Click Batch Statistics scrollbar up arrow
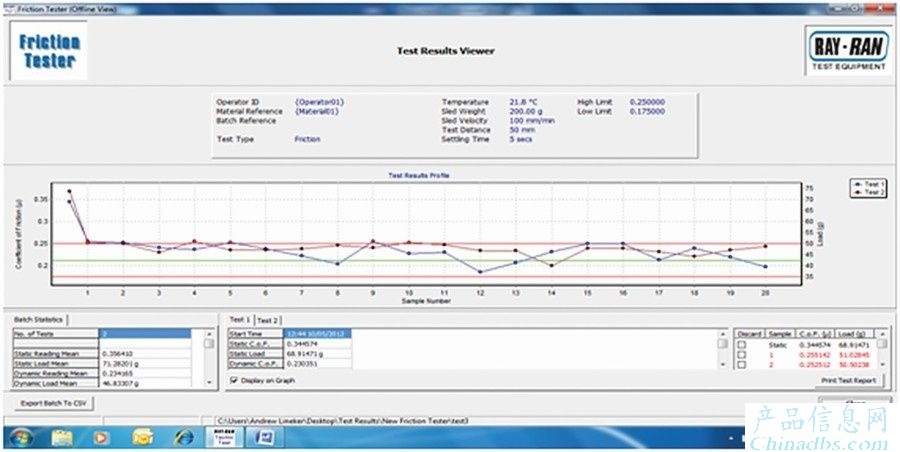The width and height of the screenshot is (900, 452). [209, 334]
